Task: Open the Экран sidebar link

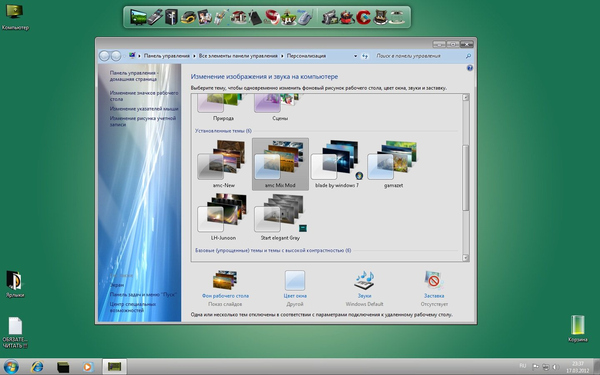Action: [117, 285]
